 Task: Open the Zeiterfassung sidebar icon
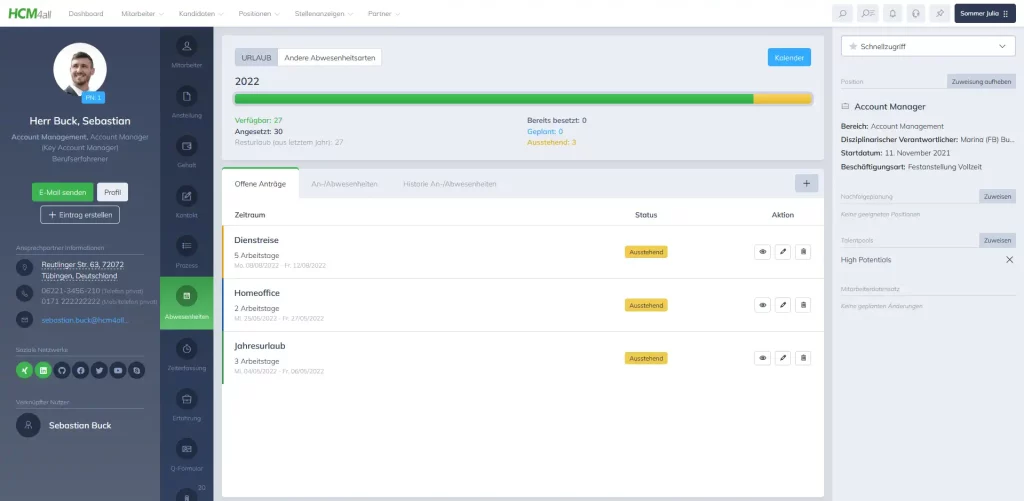186,353
